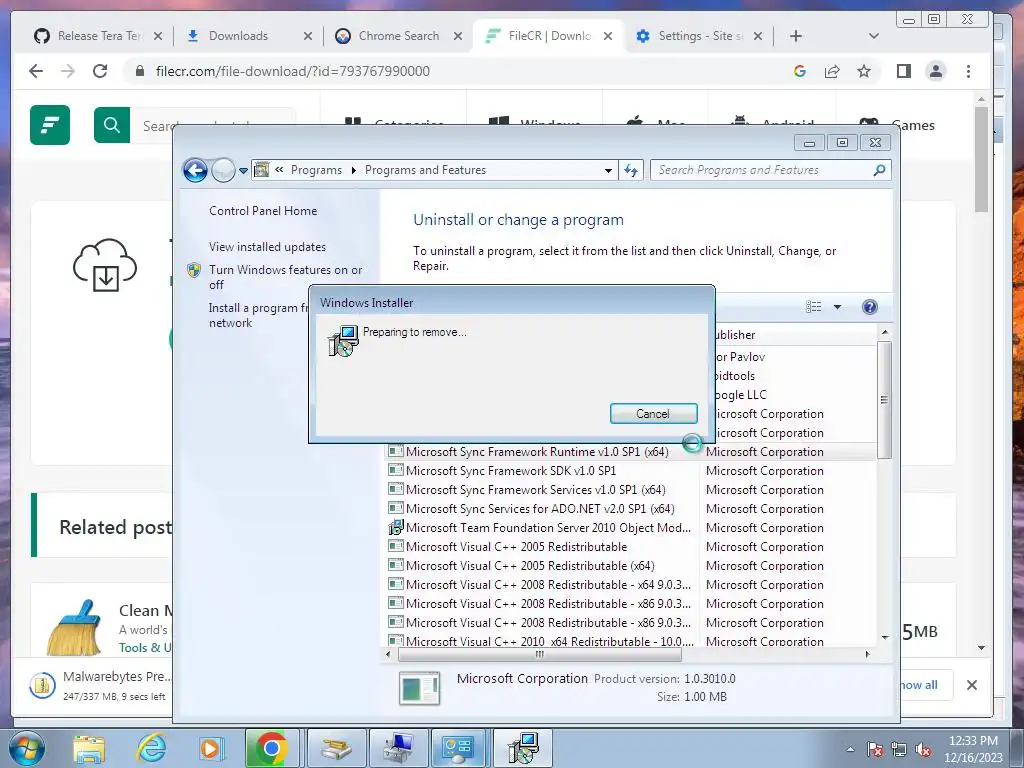Select Microsoft Visual C++ 2005 Redistributable (x64)
Viewport: 1024px width, 768px height.
coord(530,566)
